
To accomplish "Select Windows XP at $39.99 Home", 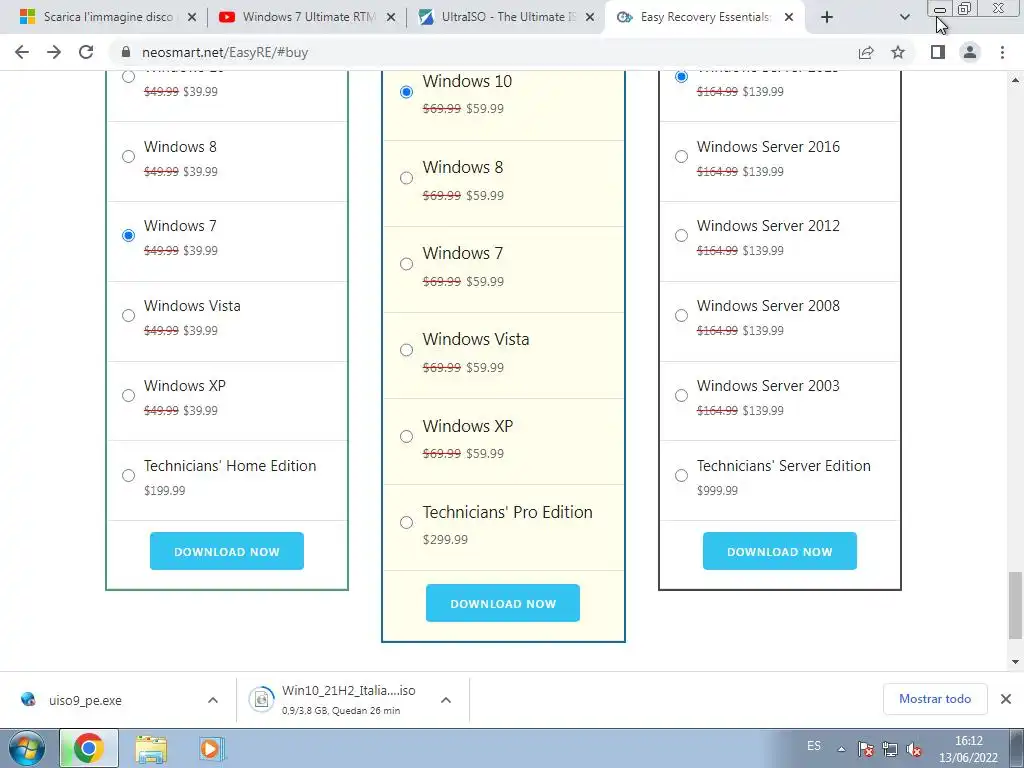I will [129, 396].
